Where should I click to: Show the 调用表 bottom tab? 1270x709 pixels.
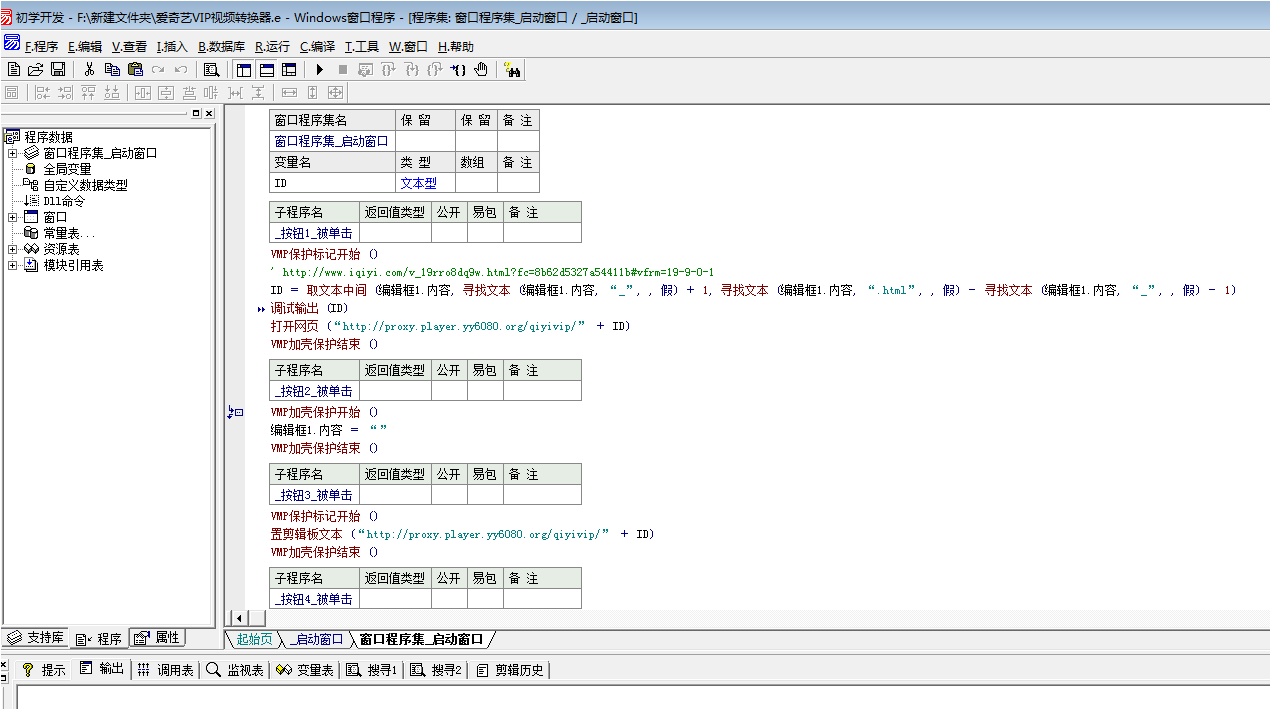coord(166,670)
